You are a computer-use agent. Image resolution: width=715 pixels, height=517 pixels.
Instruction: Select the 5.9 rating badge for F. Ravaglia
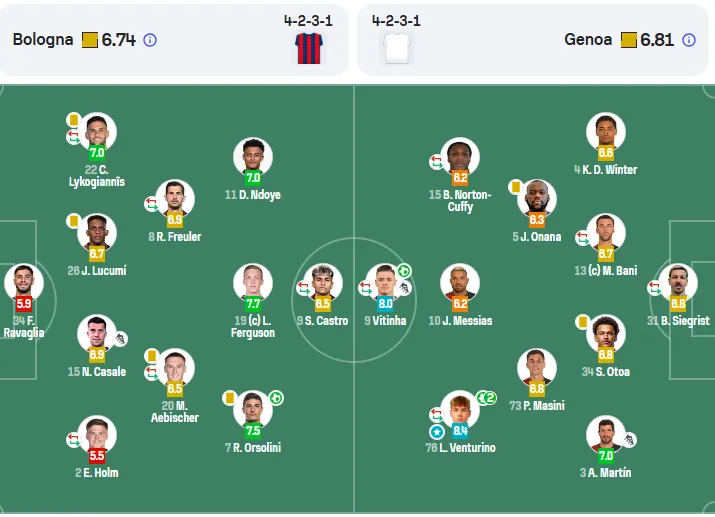pos(24,304)
